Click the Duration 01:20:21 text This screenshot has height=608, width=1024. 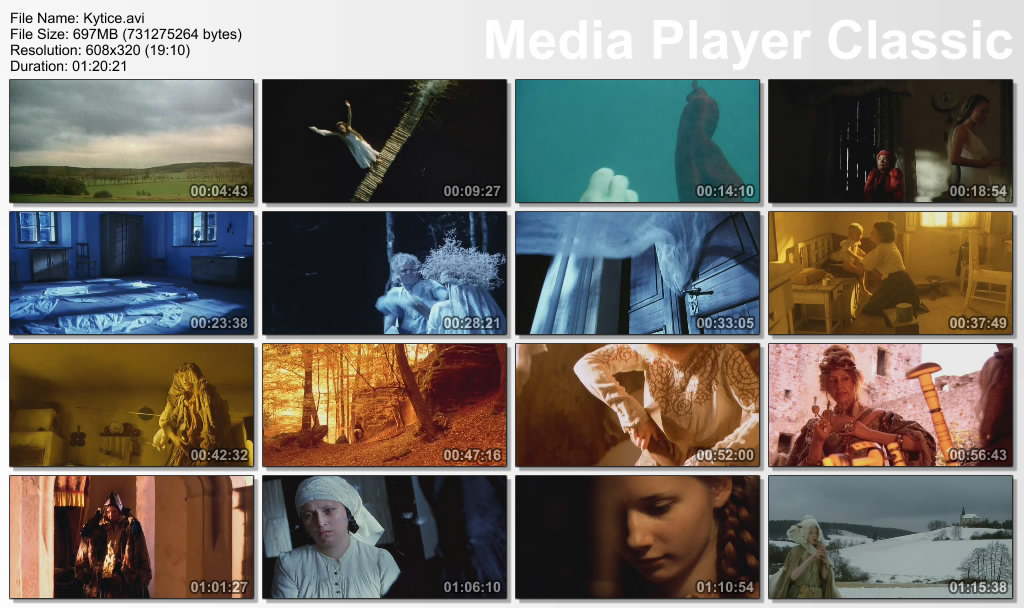point(66,66)
